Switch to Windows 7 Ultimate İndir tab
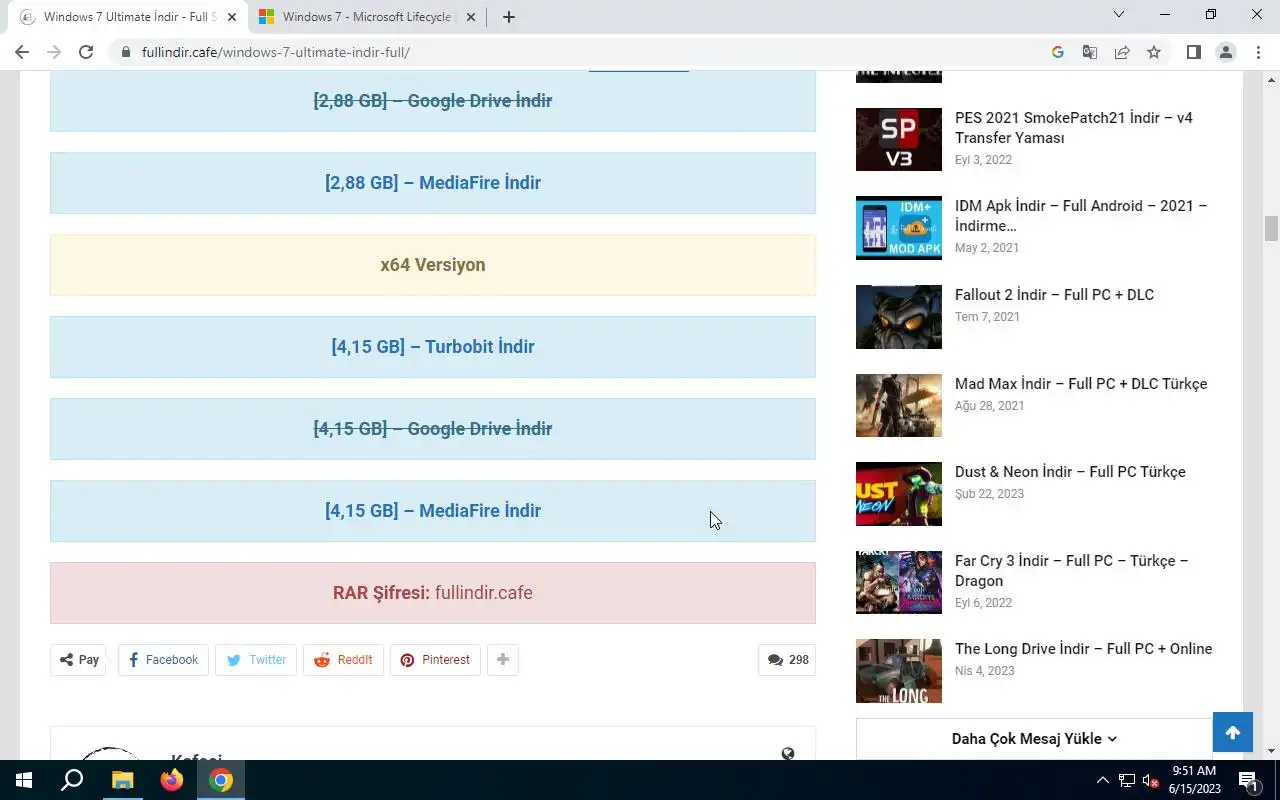 coord(127,17)
